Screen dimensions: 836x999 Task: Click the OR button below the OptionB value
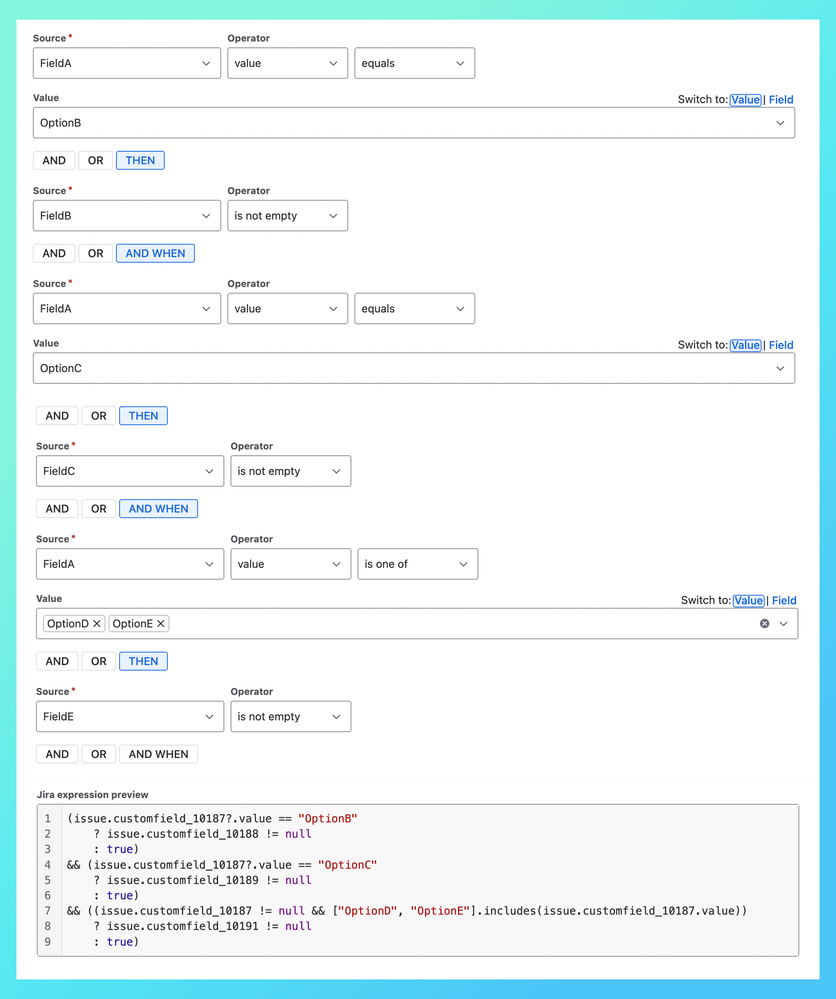pos(96,161)
